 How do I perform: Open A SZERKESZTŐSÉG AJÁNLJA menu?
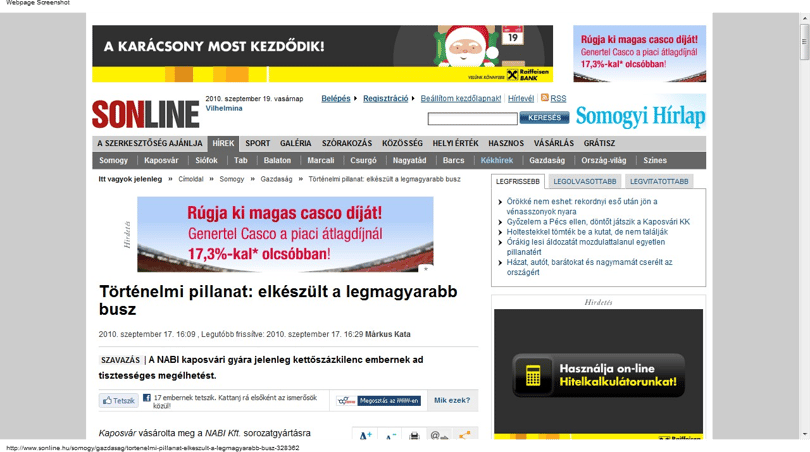point(150,144)
